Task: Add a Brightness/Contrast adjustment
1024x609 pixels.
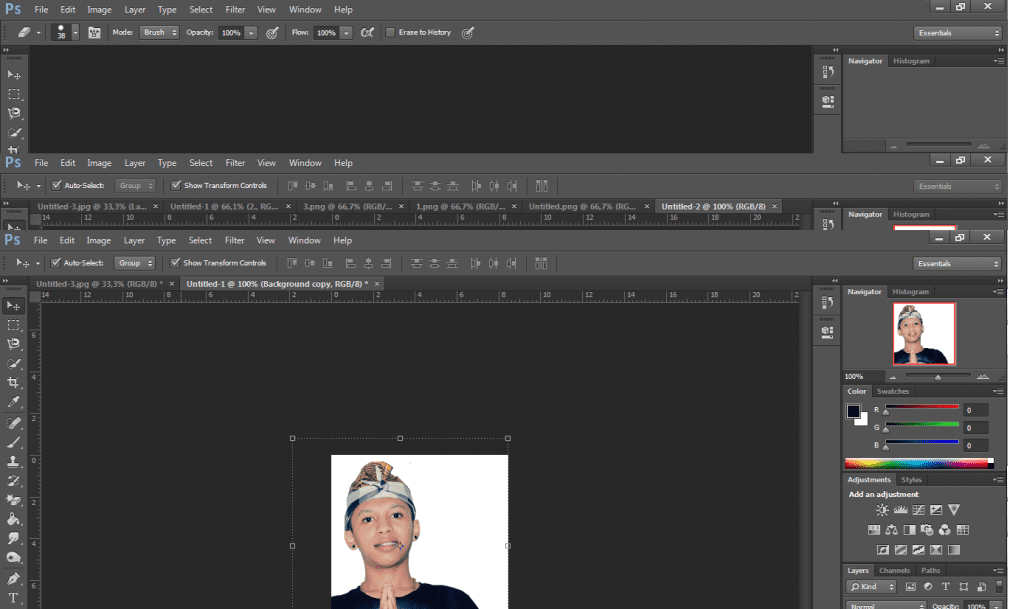Action: (x=882, y=510)
